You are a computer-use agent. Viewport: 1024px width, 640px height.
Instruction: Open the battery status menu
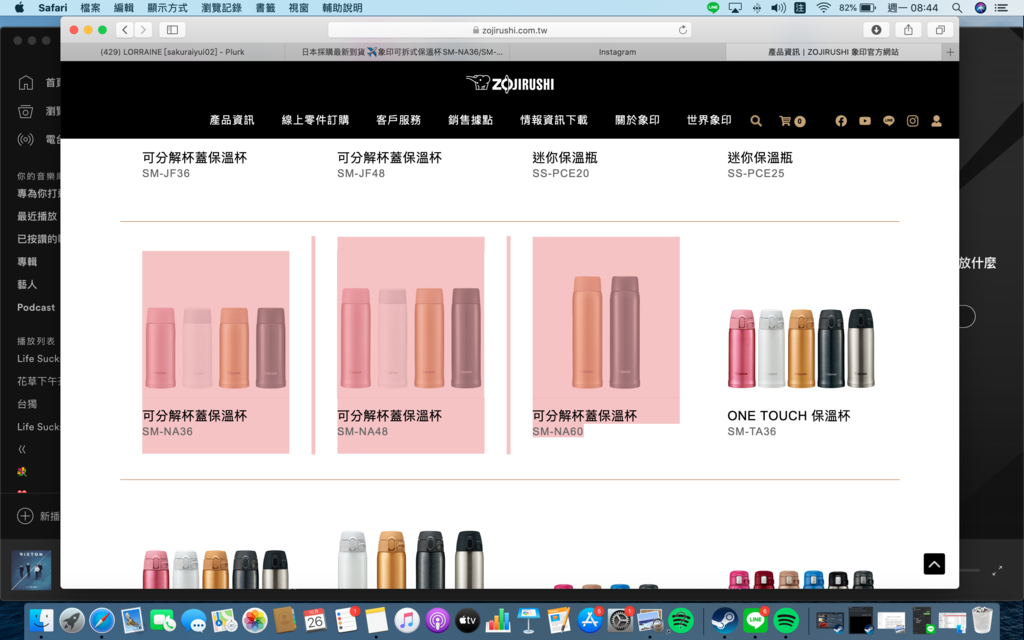pos(857,8)
